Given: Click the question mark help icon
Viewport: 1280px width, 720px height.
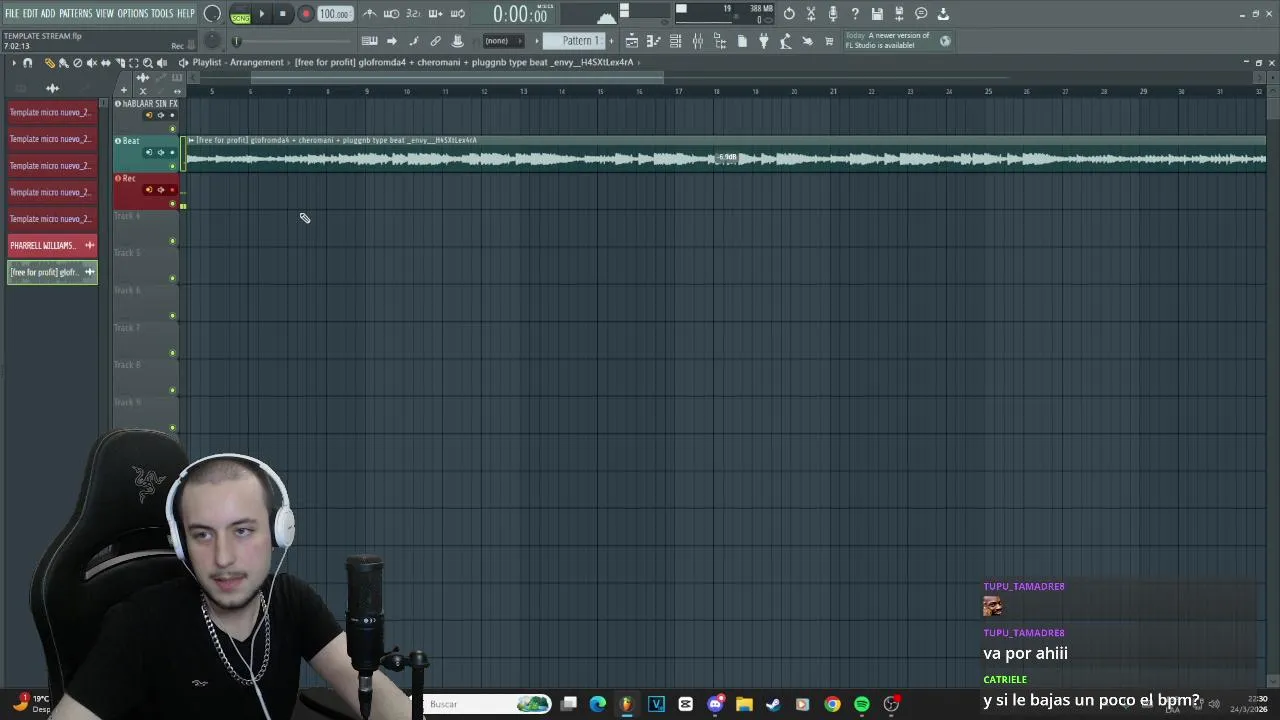Looking at the screenshot, I should [855, 14].
